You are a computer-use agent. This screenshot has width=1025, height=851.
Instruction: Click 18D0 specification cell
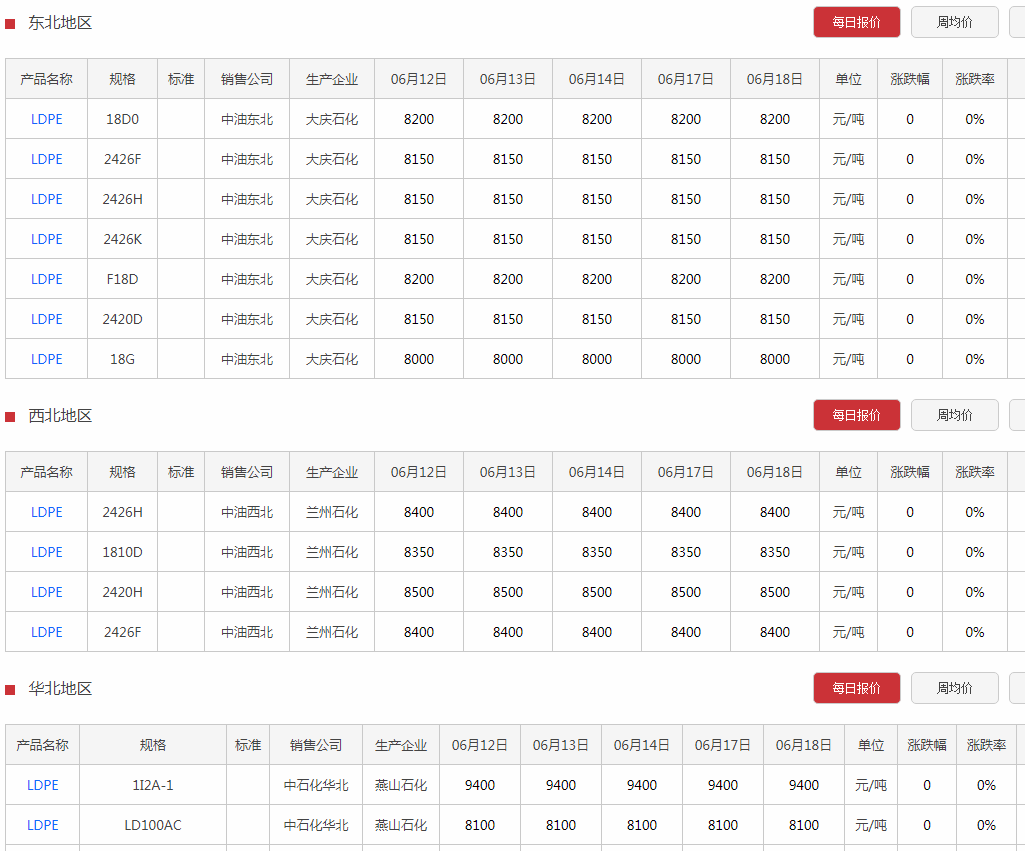coord(122,119)
